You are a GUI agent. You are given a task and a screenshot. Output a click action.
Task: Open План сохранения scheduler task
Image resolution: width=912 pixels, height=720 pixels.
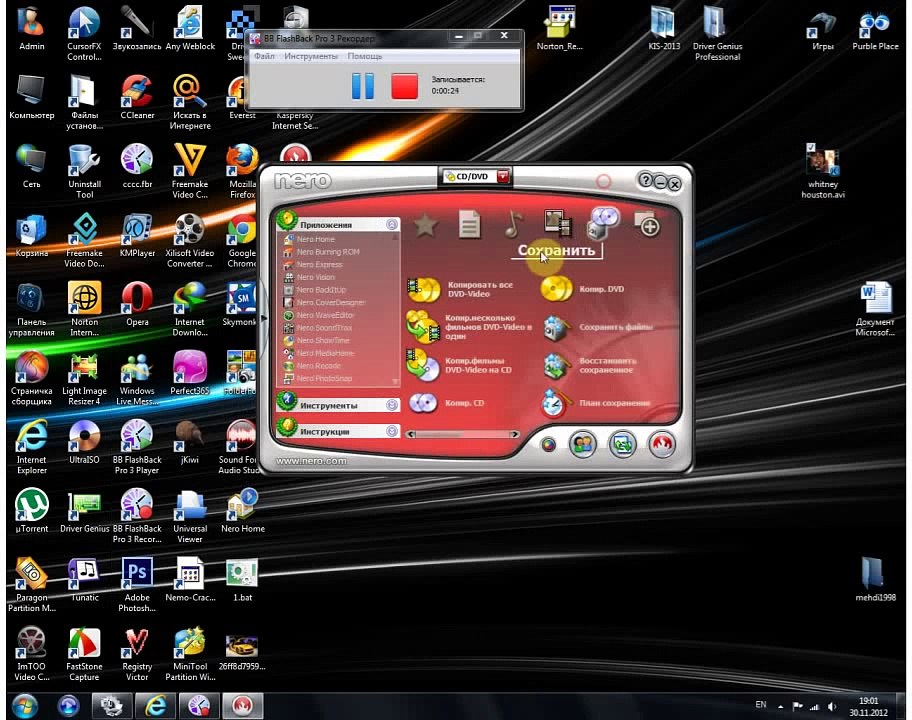click(597, 403)
